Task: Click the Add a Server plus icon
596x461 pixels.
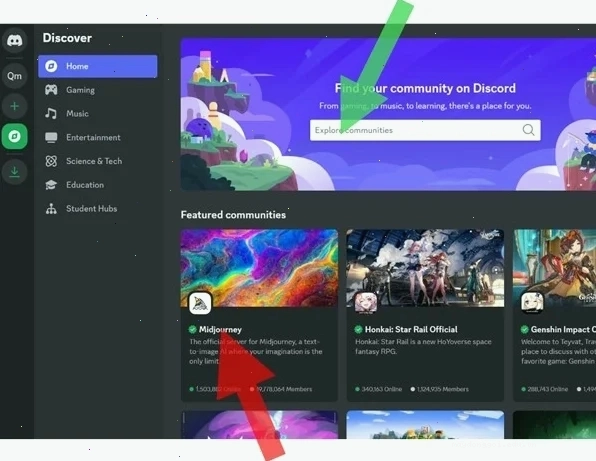Action: click(x=14, y=106)
